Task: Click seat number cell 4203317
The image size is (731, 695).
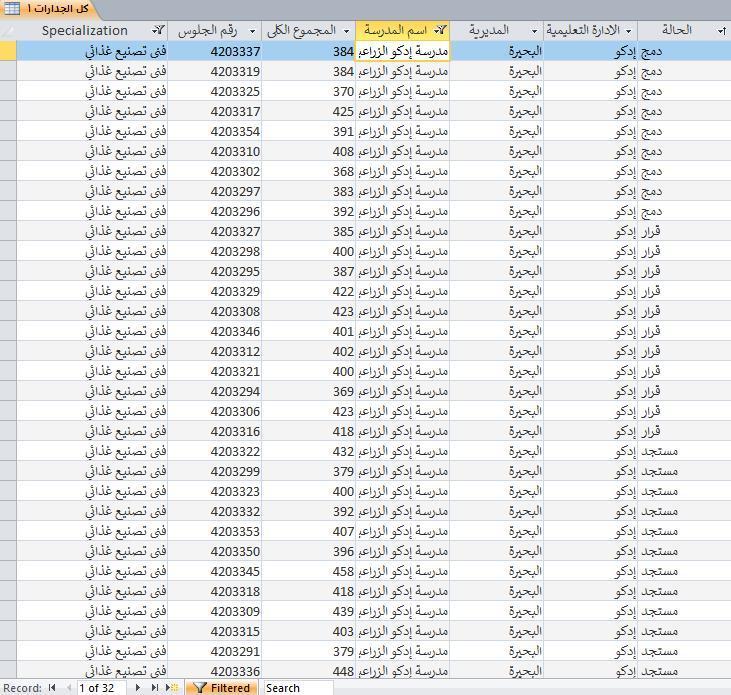Action: 214,111
